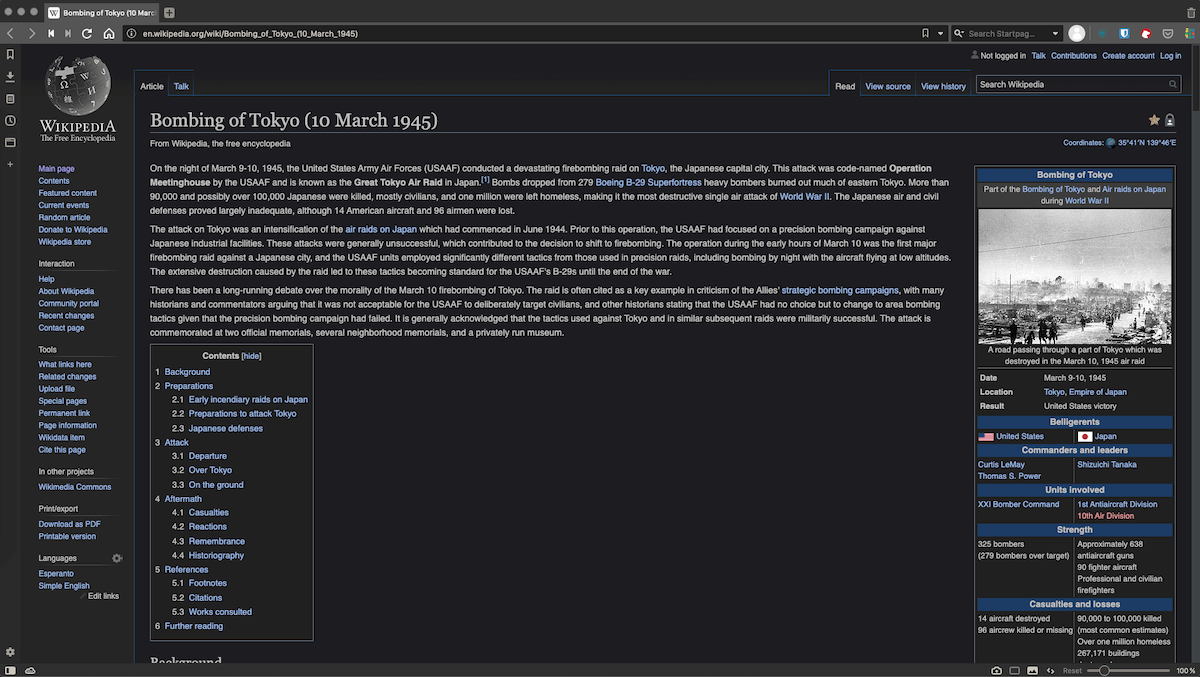Add page to watchlist star

[1154, 120]
